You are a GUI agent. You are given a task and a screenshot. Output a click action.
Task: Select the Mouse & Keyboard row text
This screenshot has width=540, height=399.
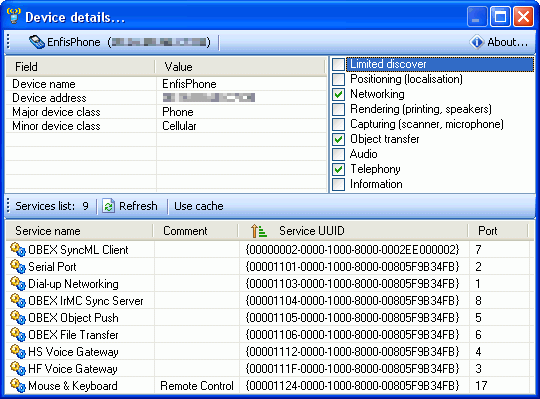[73, 386]
